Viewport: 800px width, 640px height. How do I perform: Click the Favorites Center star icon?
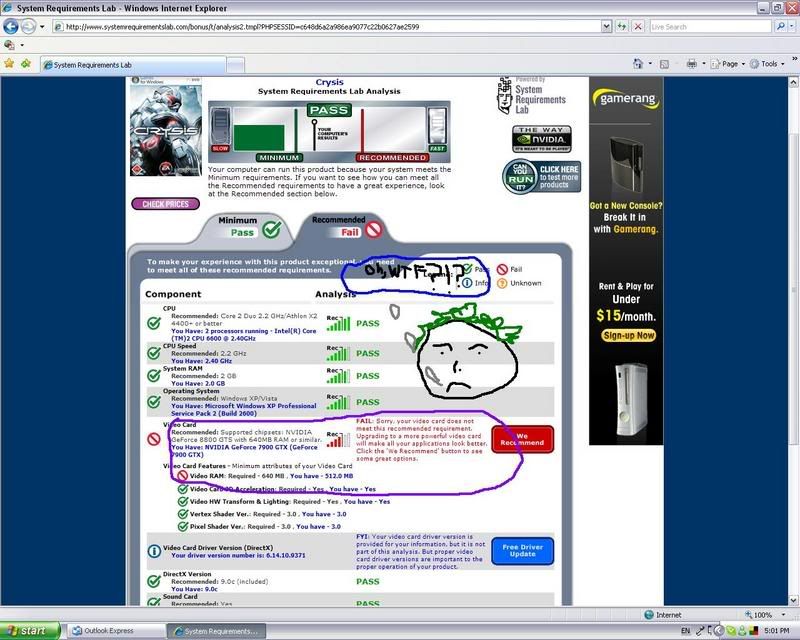(9, 64)
